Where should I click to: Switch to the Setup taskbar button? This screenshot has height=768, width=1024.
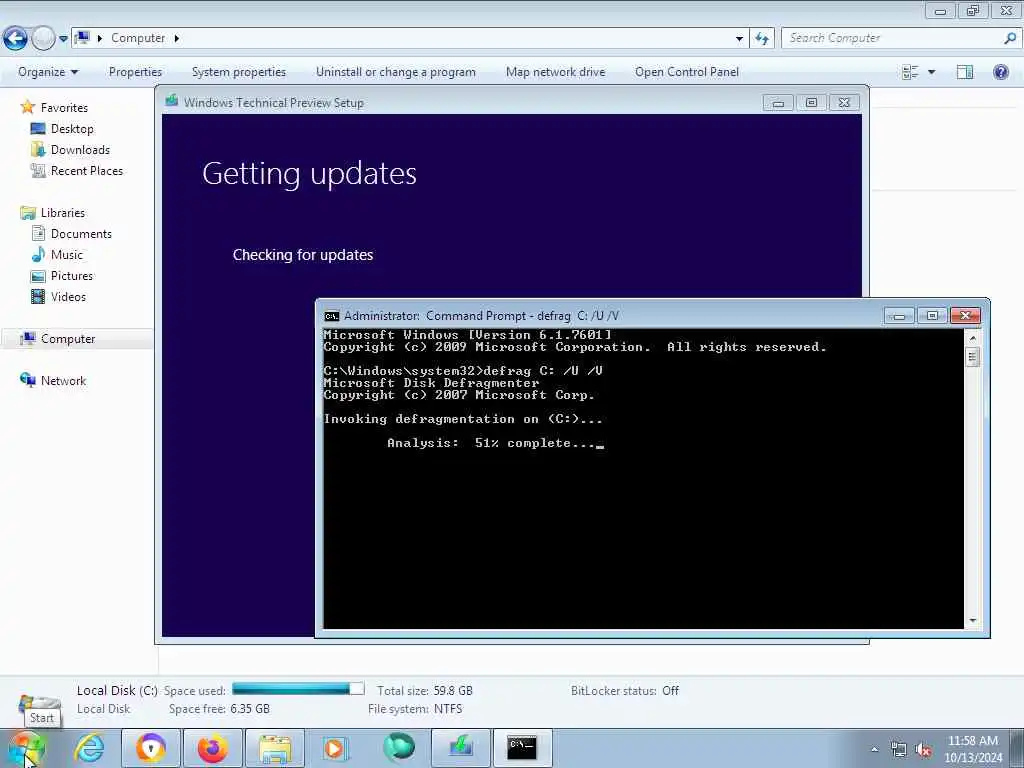pyautogui.click(x=460, y=748)
